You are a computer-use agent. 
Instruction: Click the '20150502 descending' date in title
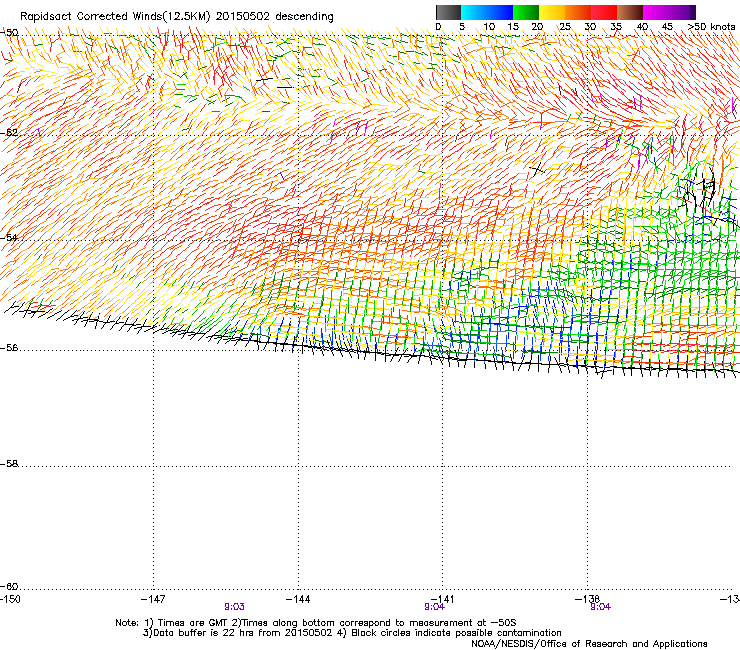(x=275, y=17)
